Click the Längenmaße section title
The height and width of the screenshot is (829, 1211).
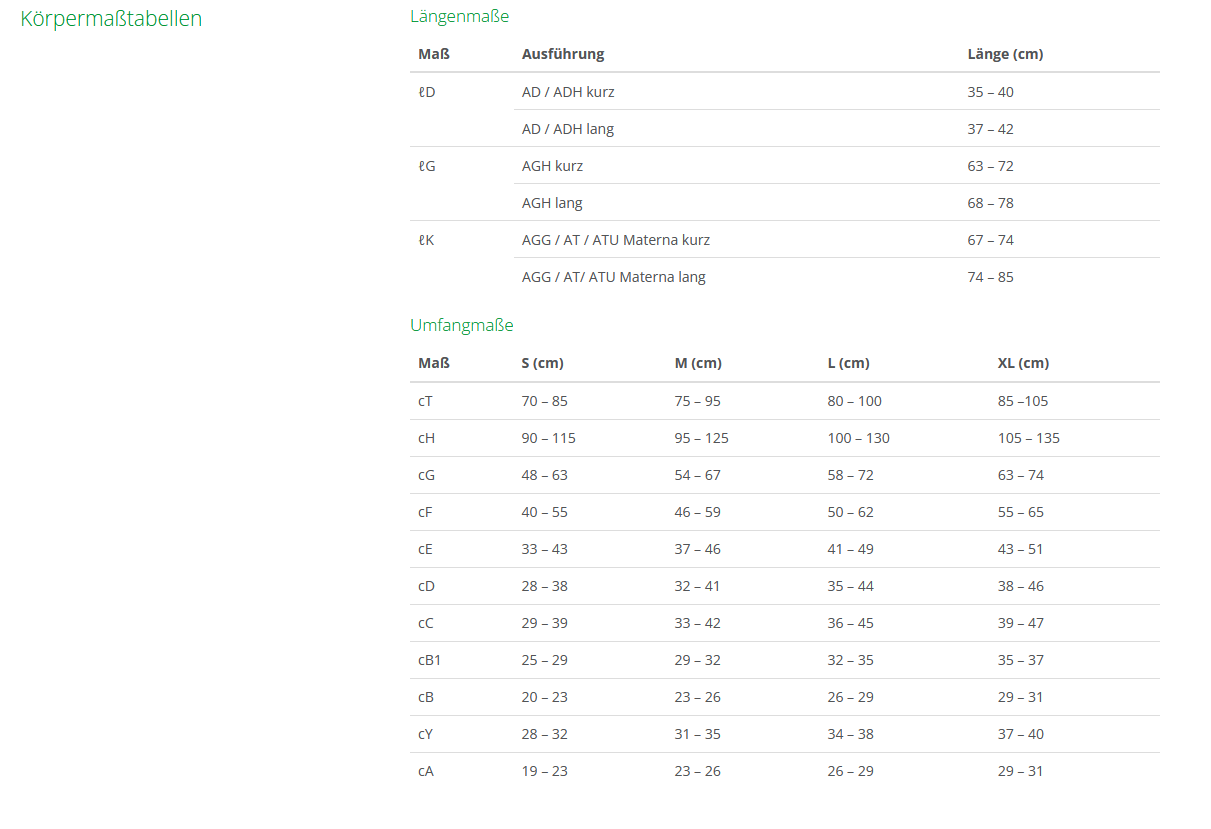[x=459, y=16]
